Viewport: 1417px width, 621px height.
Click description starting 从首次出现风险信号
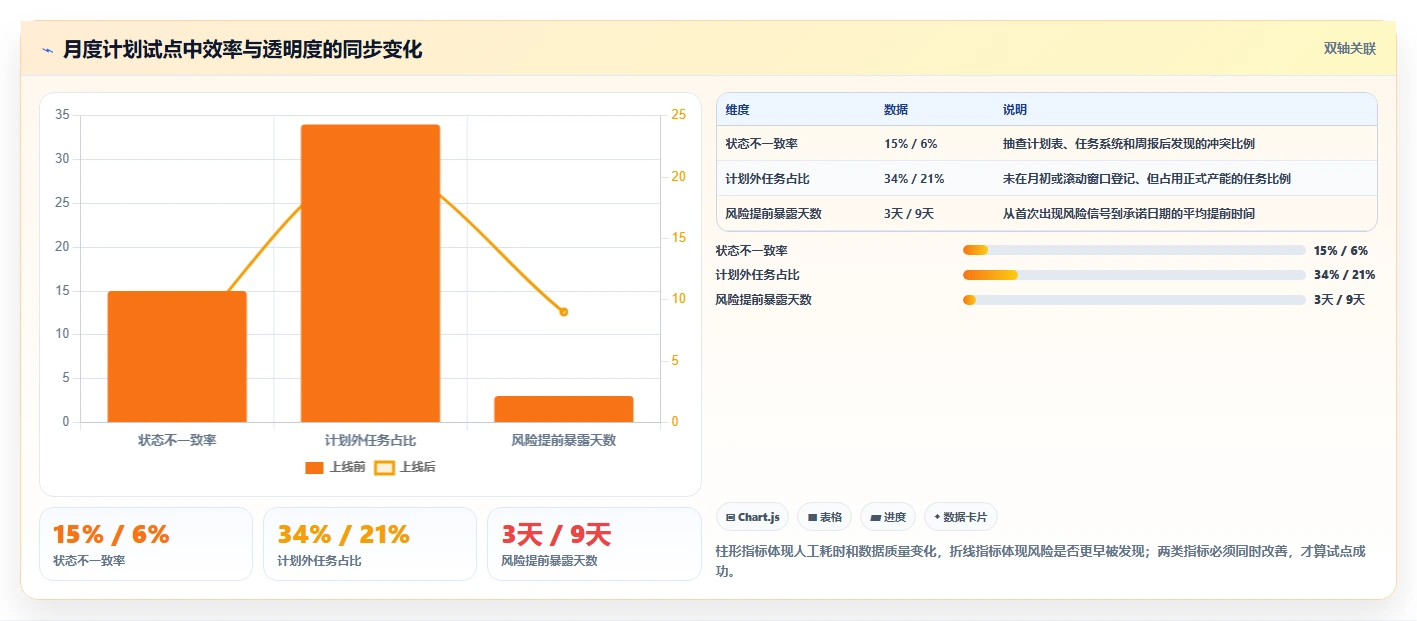(1129, 213)
